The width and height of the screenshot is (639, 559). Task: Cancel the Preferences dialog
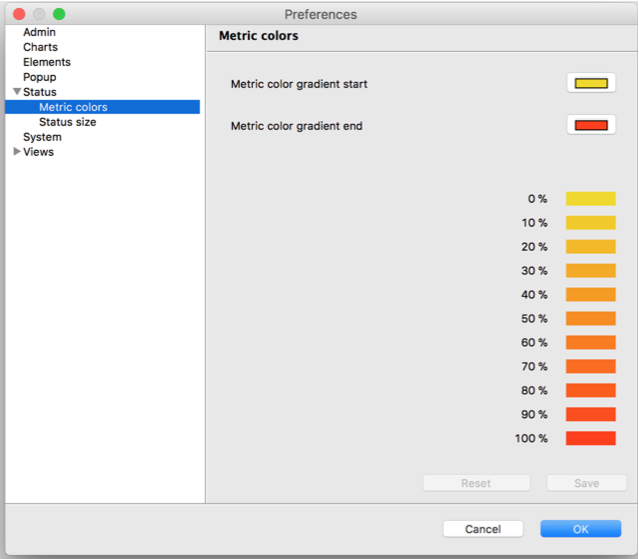(483, 529)
